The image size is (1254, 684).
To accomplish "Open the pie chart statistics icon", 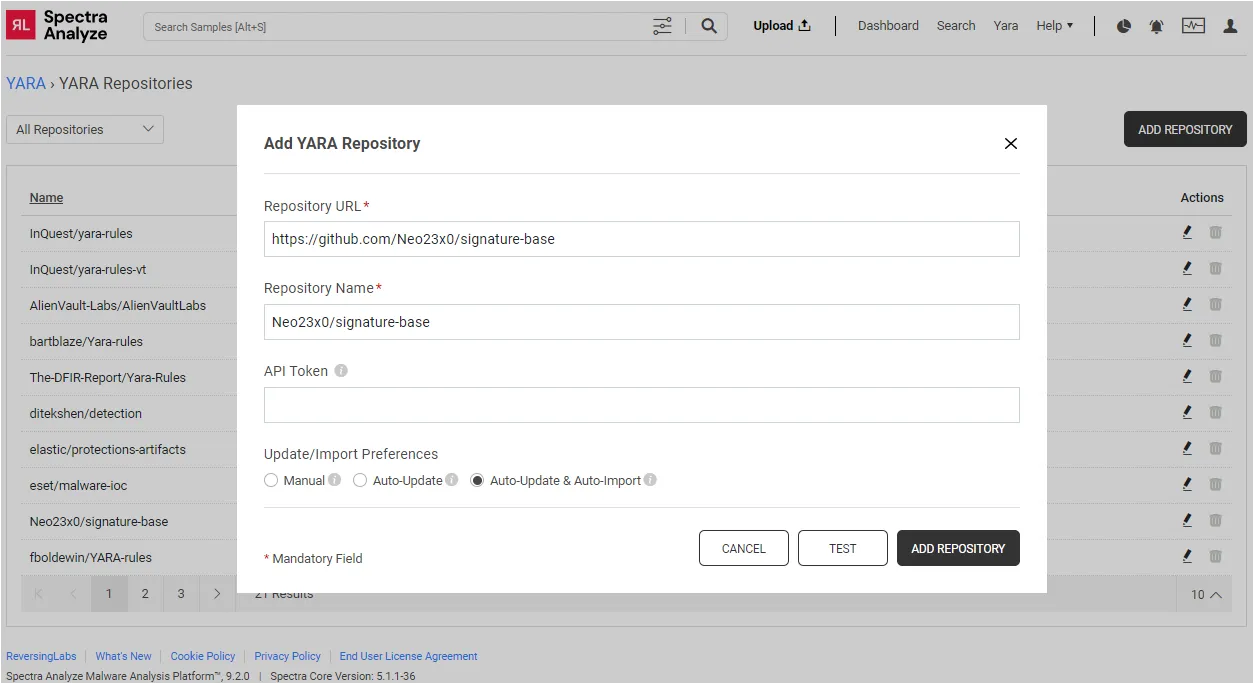I will tap(1123, 26).
